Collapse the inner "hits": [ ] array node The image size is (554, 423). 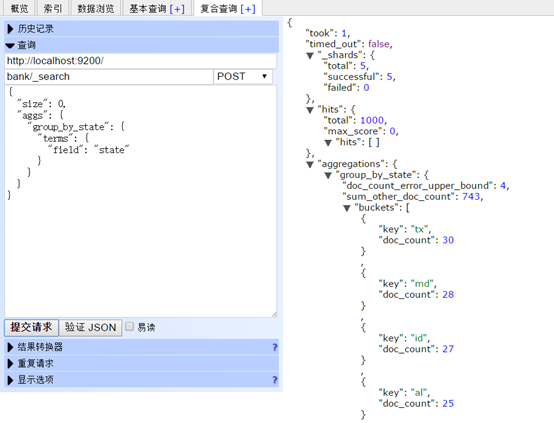[328, 143]
